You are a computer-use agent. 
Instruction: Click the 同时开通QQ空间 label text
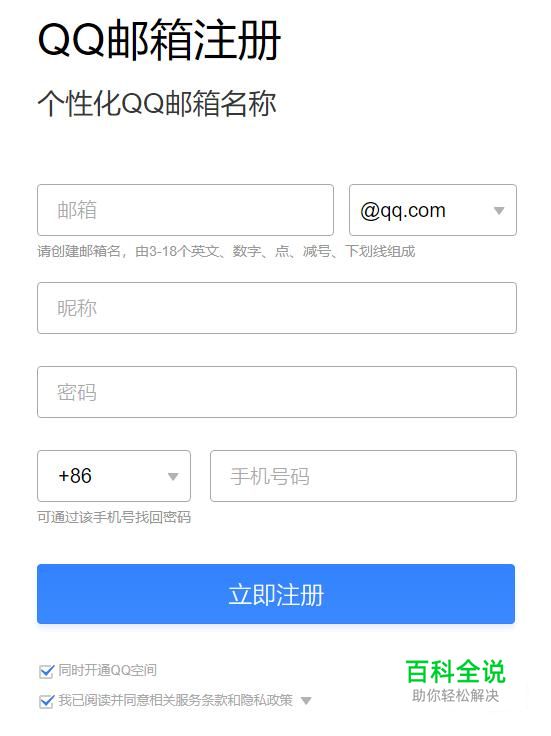(107, 670)
